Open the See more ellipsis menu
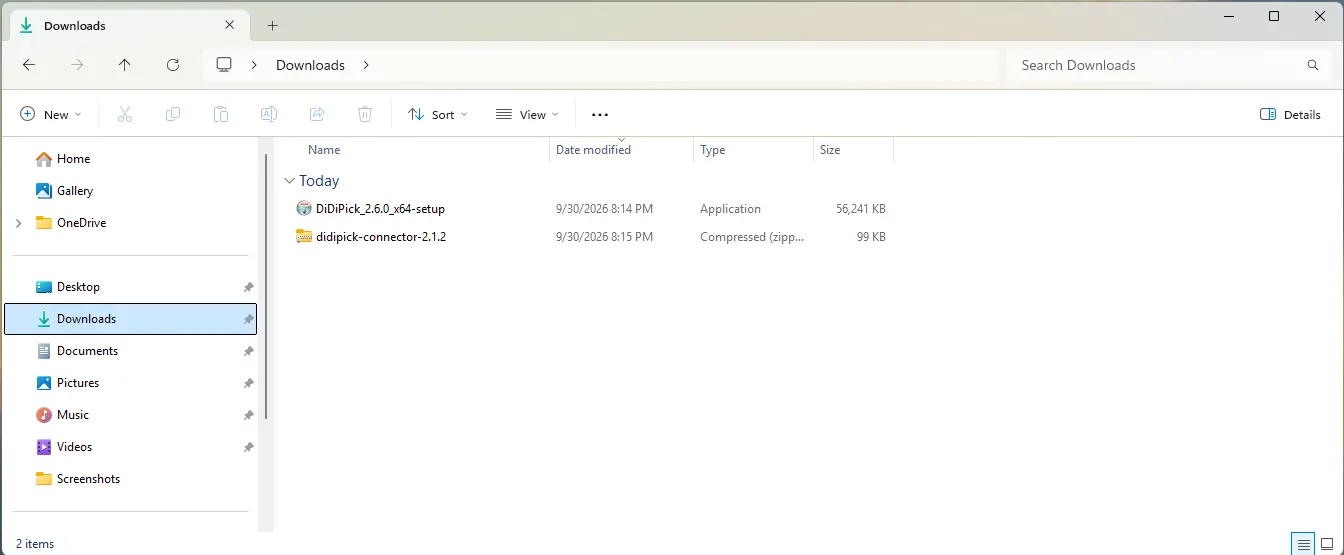Viewport: 1344px width, 555px height. tap(600, 115)
